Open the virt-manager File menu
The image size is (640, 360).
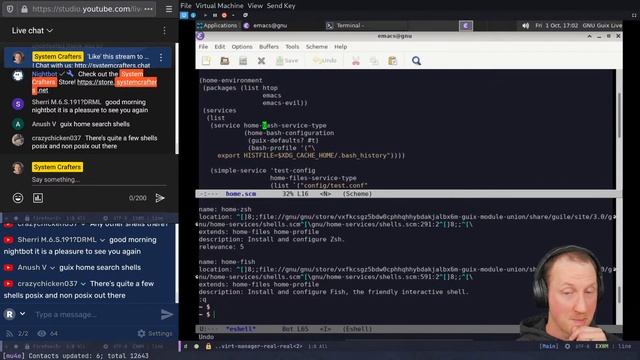[186, 6]
